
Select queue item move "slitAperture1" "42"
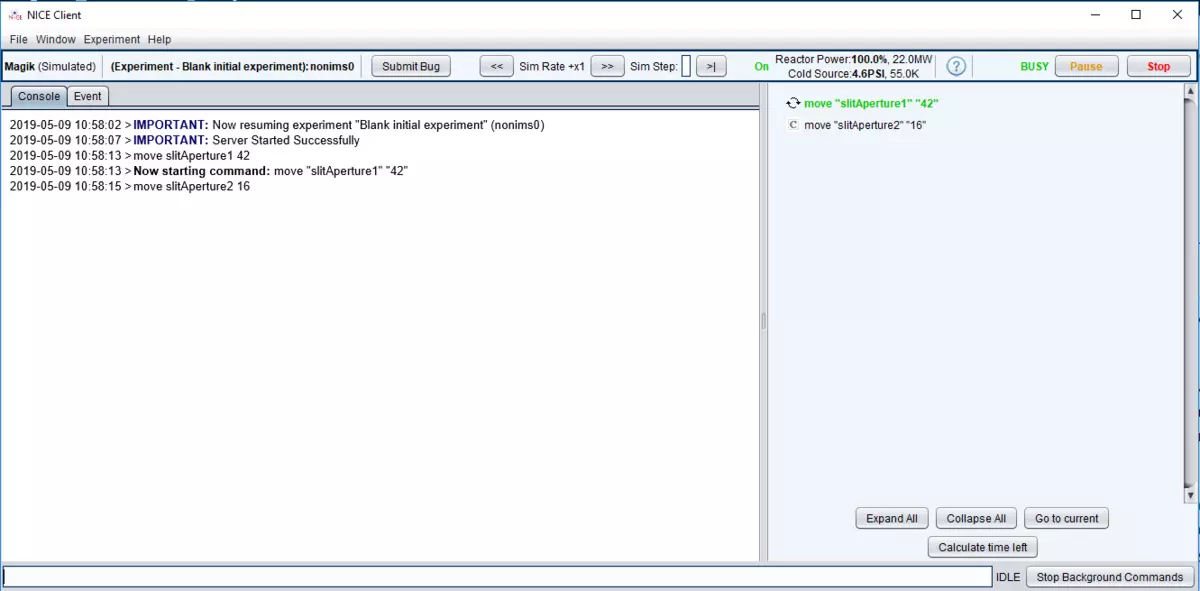[871, 103]
